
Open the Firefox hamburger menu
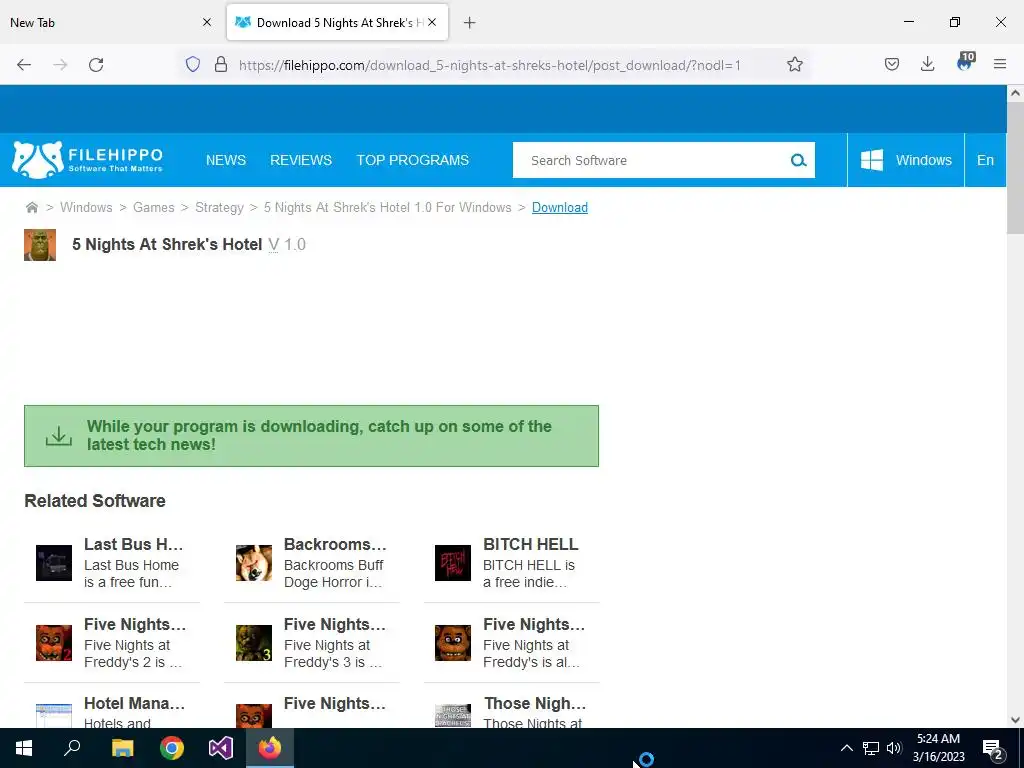click(x=1000, y=64)
